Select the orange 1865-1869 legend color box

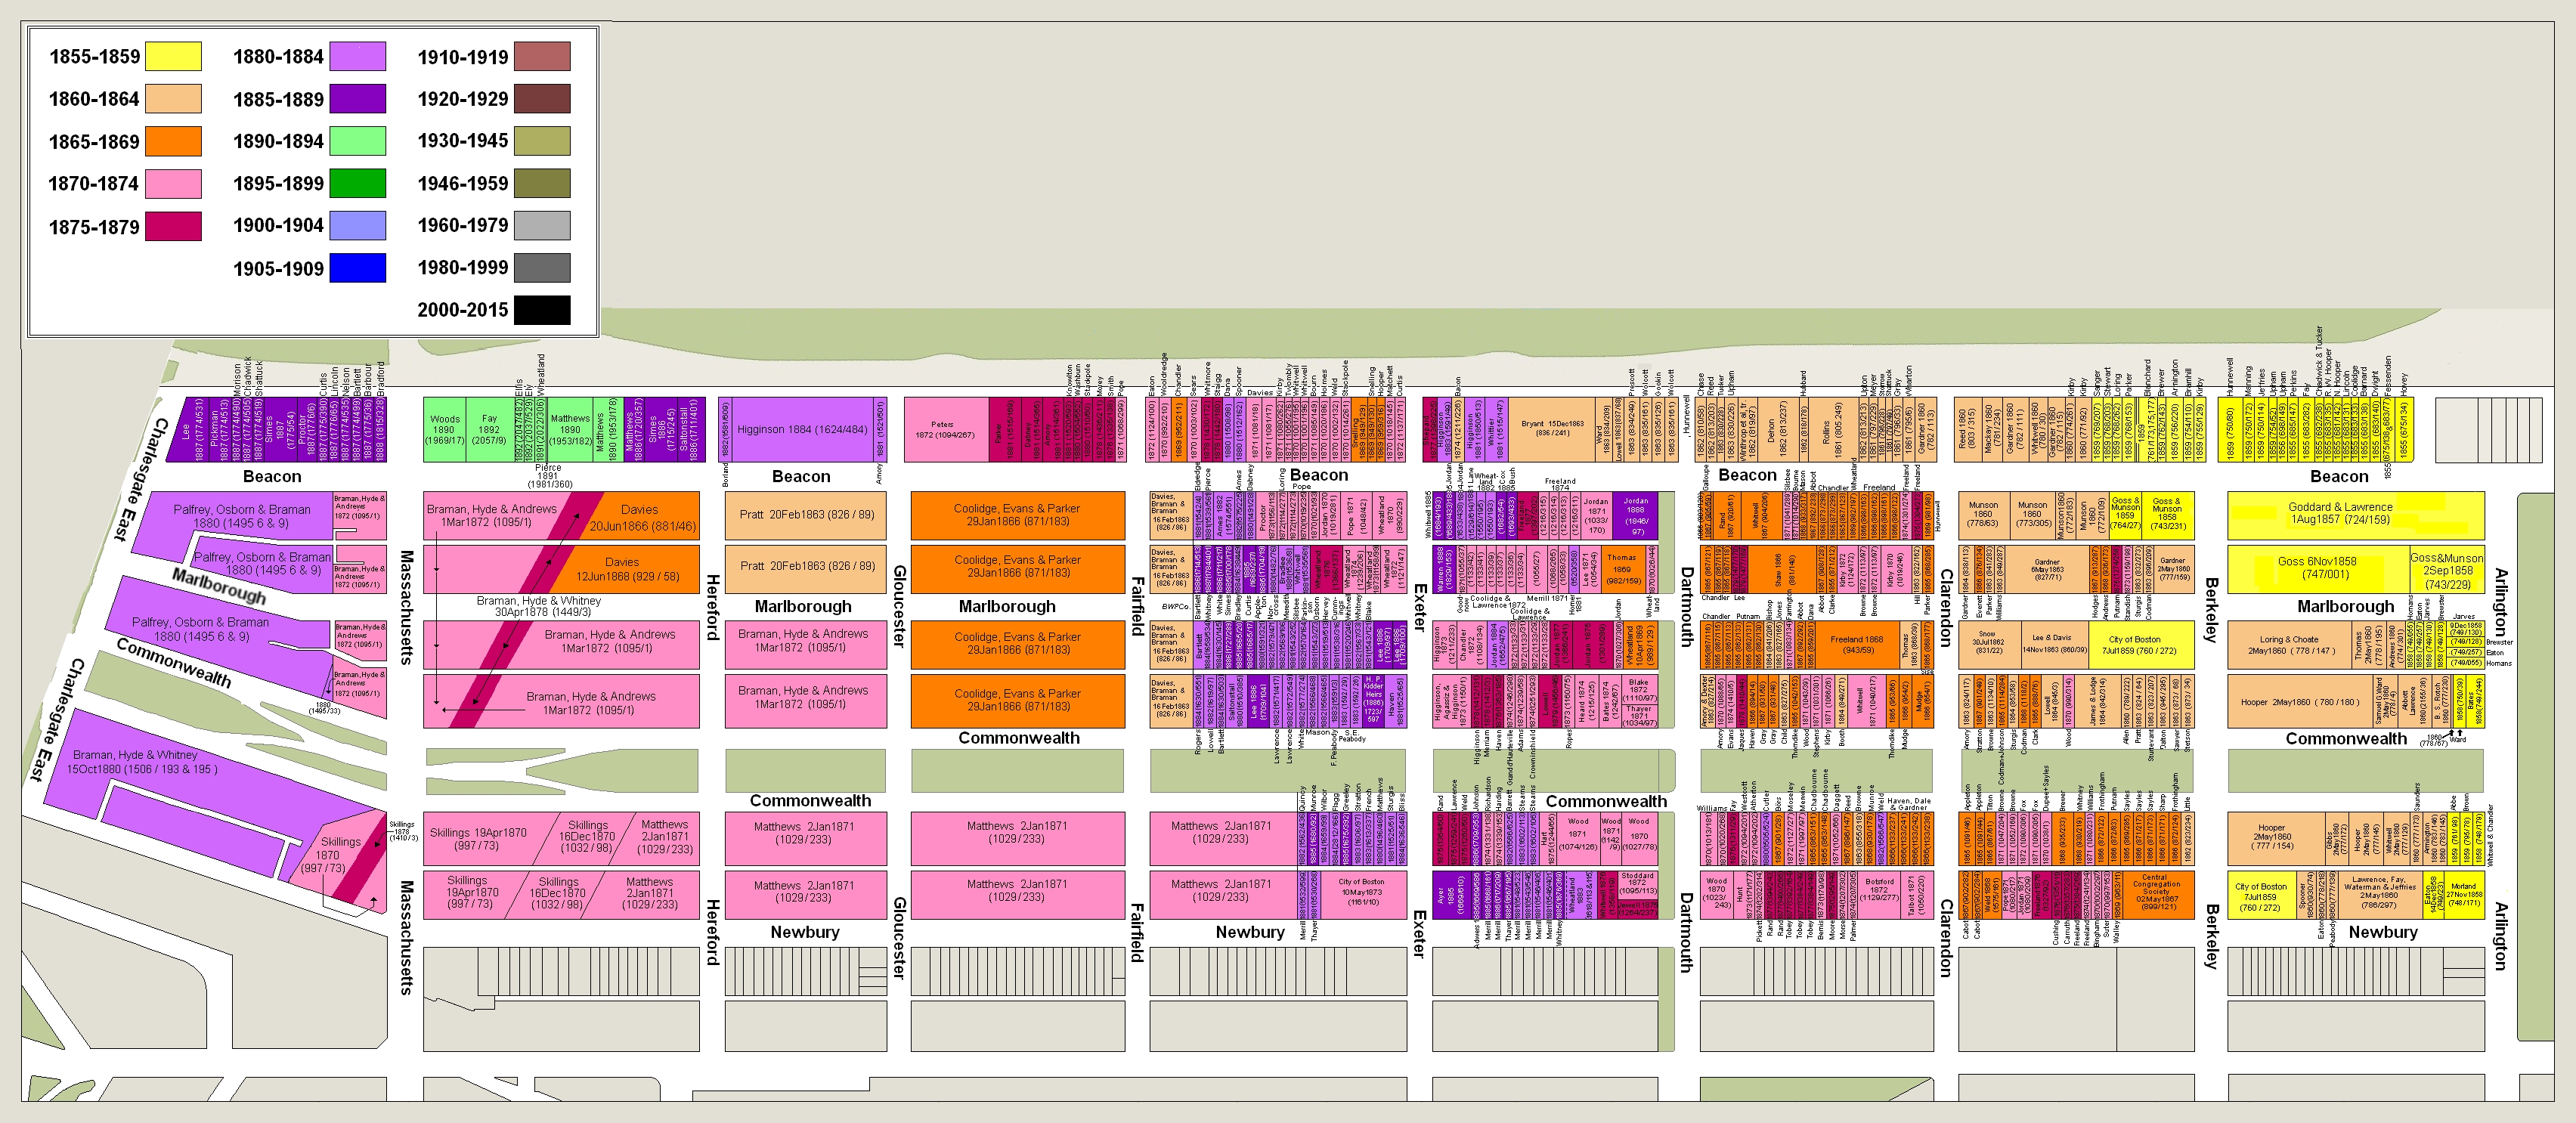[x=173, y=141]
